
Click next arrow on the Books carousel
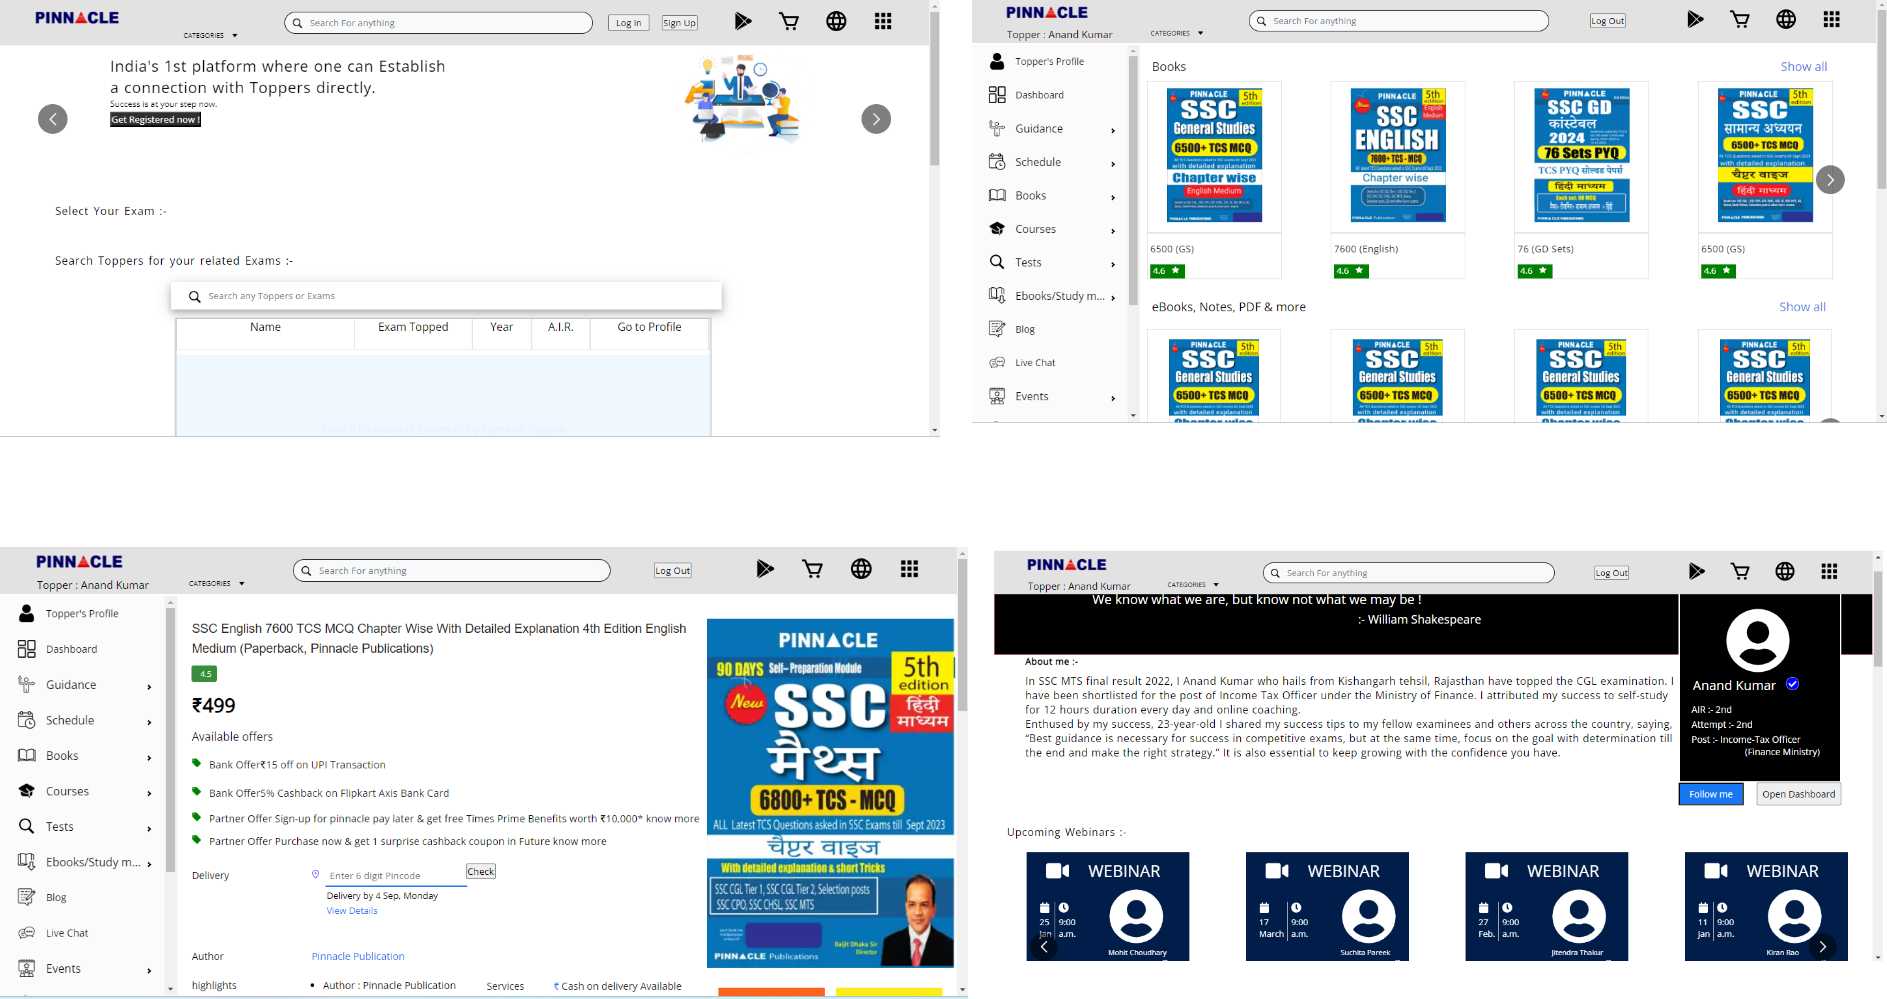1829,180
